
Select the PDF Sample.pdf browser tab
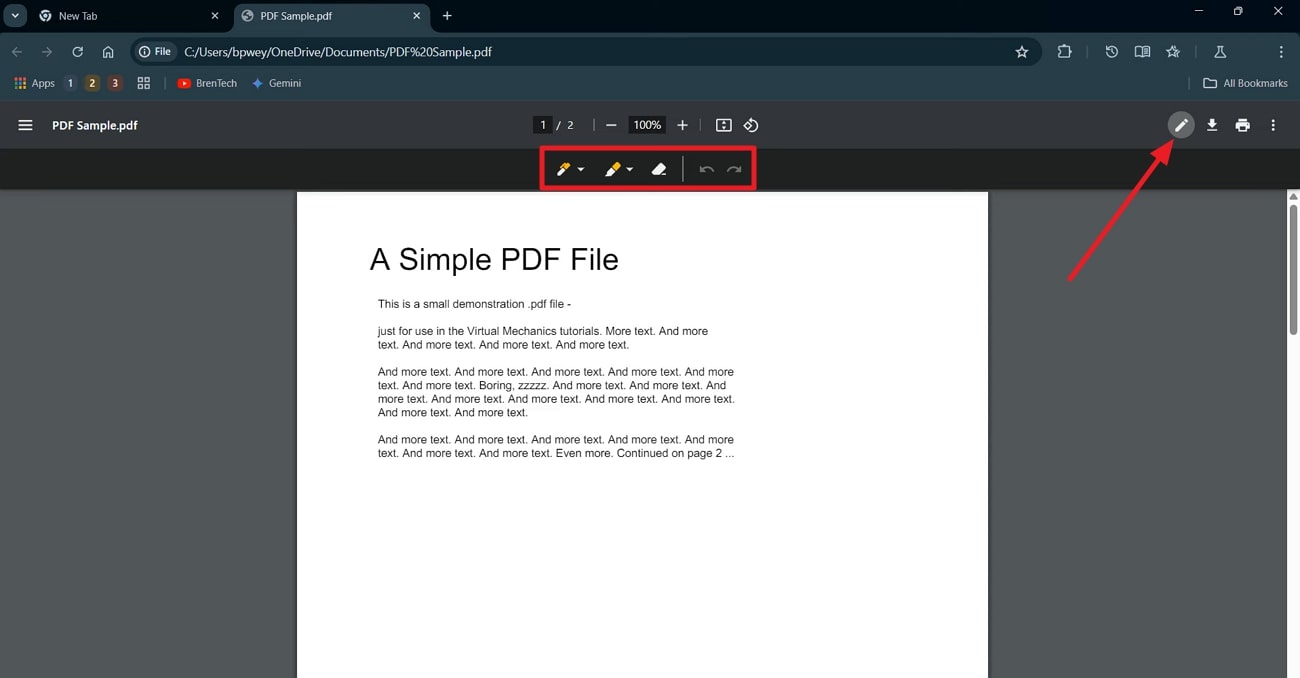pos(330,16)
